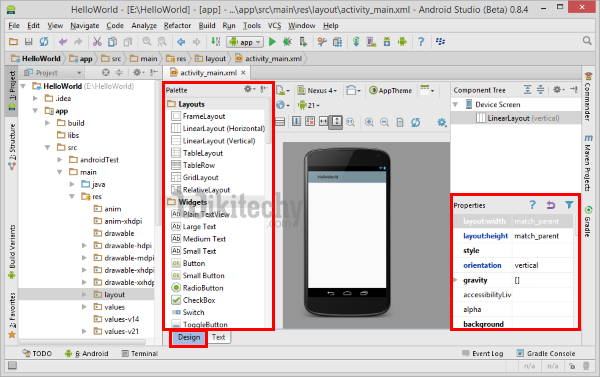The height and width of the screenshot is (377, 600).
Task: Click the res breadcrumb in navigation bar
Action: [176, 59]
